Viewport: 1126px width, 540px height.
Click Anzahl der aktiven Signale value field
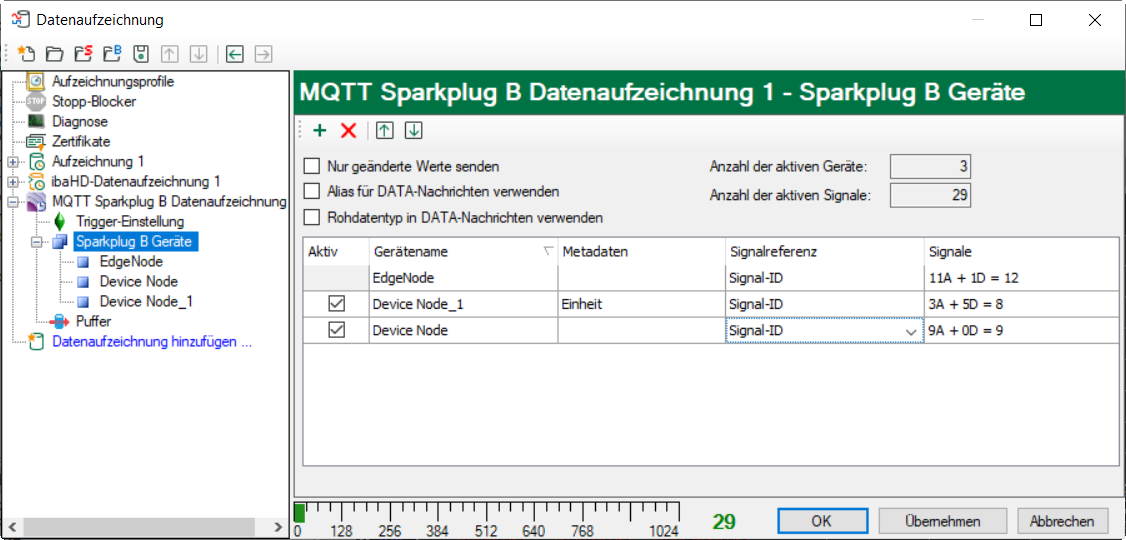click(x=931, y=195)
